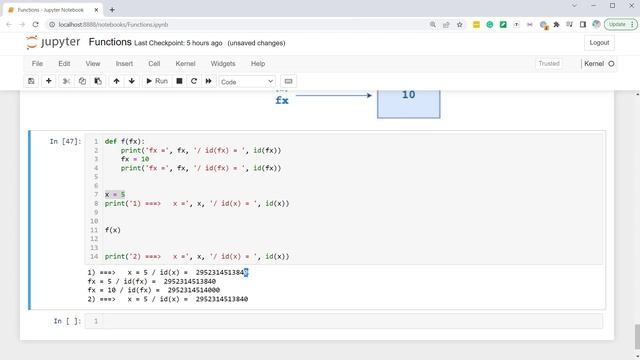640x360 pixels.
Task: Click the In [47]: cell prompt
Action: [65, 141]
